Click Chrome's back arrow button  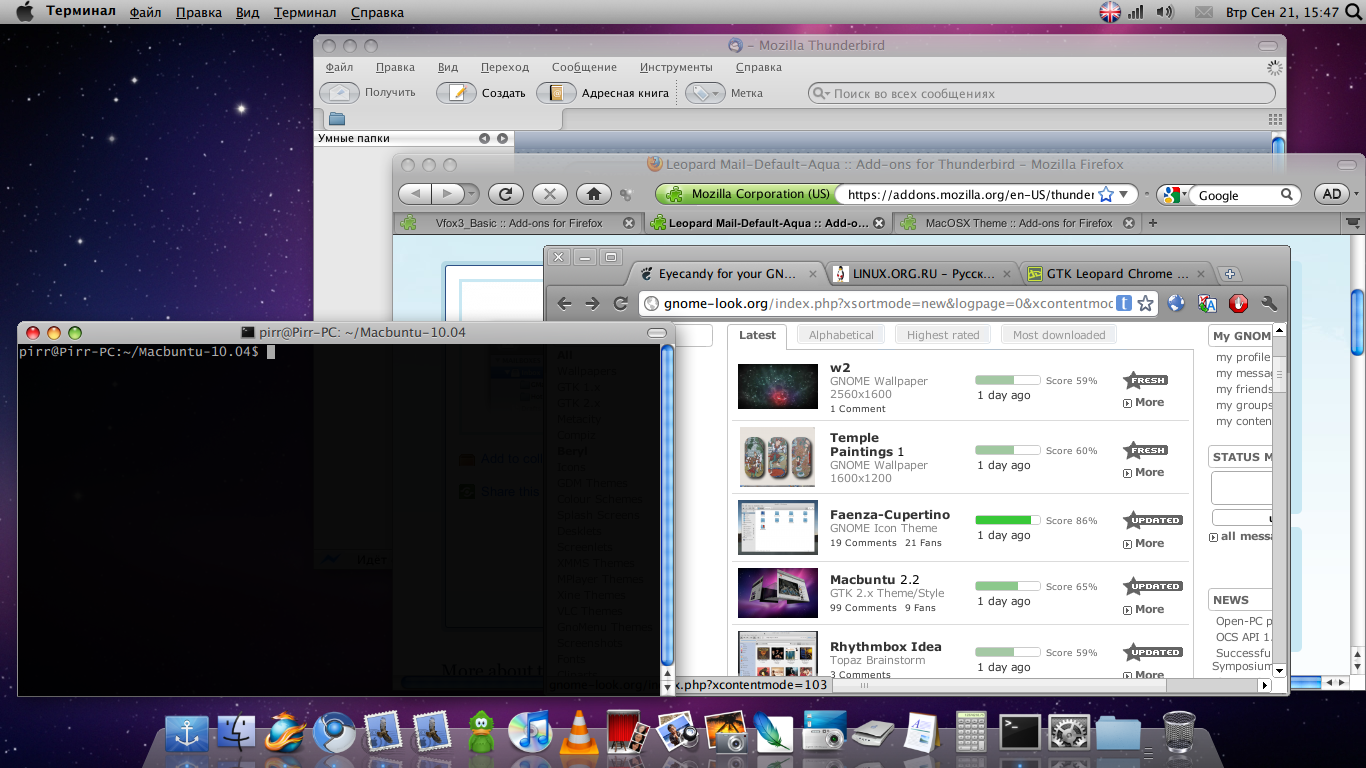click(565, 303)
